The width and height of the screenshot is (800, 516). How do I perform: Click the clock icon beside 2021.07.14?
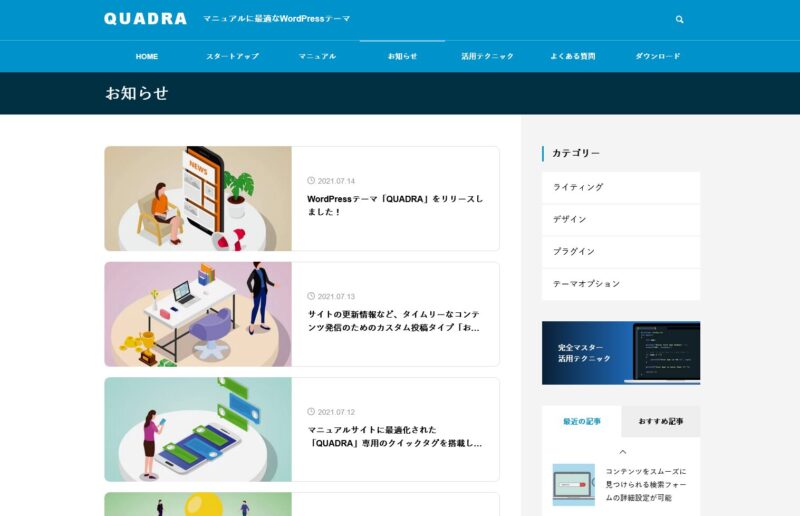311,181
